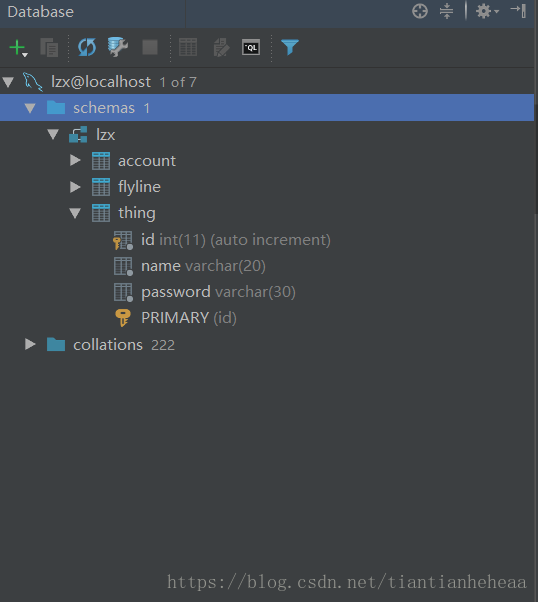Open Data Source Properties wrench icon

coord(118,47)
